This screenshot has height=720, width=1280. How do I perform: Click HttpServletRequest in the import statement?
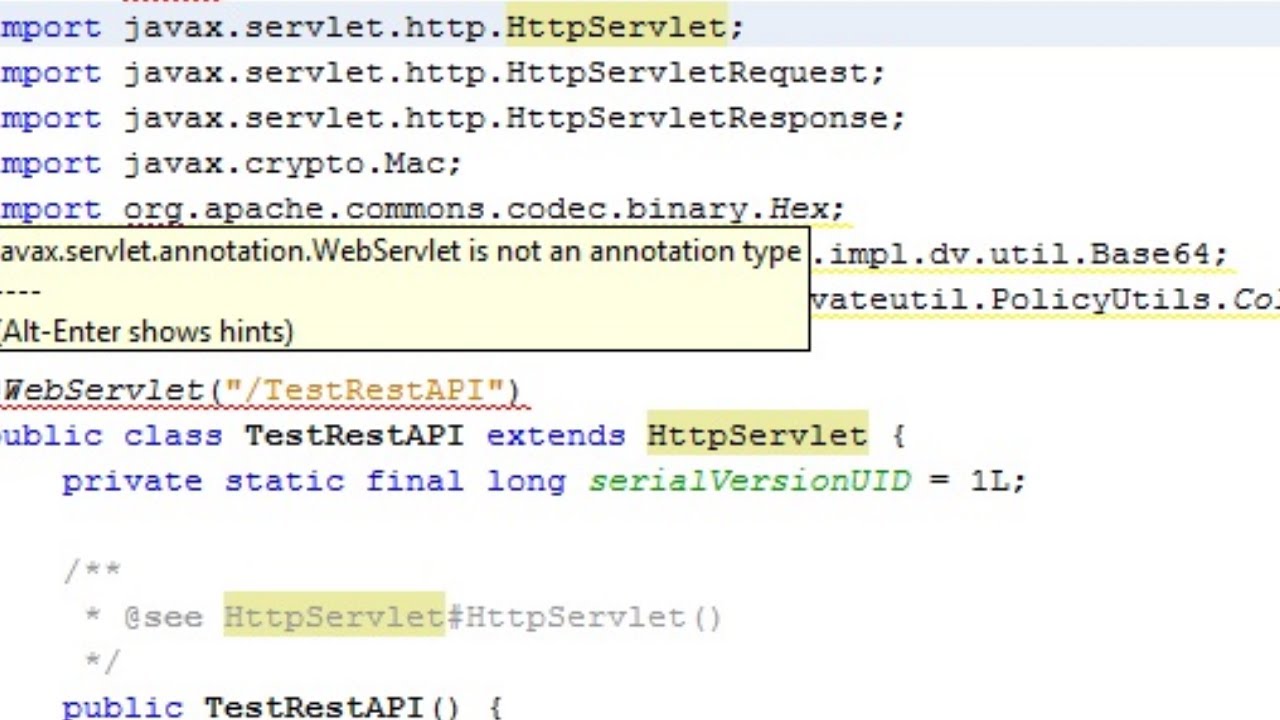pyautogui.click(x=686, y=73)
